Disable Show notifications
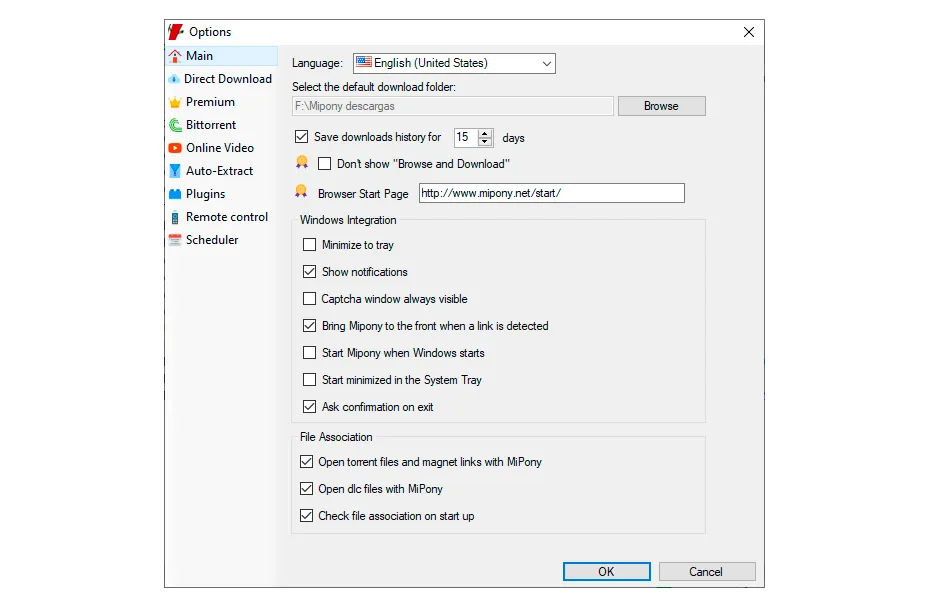932x611 pixels. point(309,272)
